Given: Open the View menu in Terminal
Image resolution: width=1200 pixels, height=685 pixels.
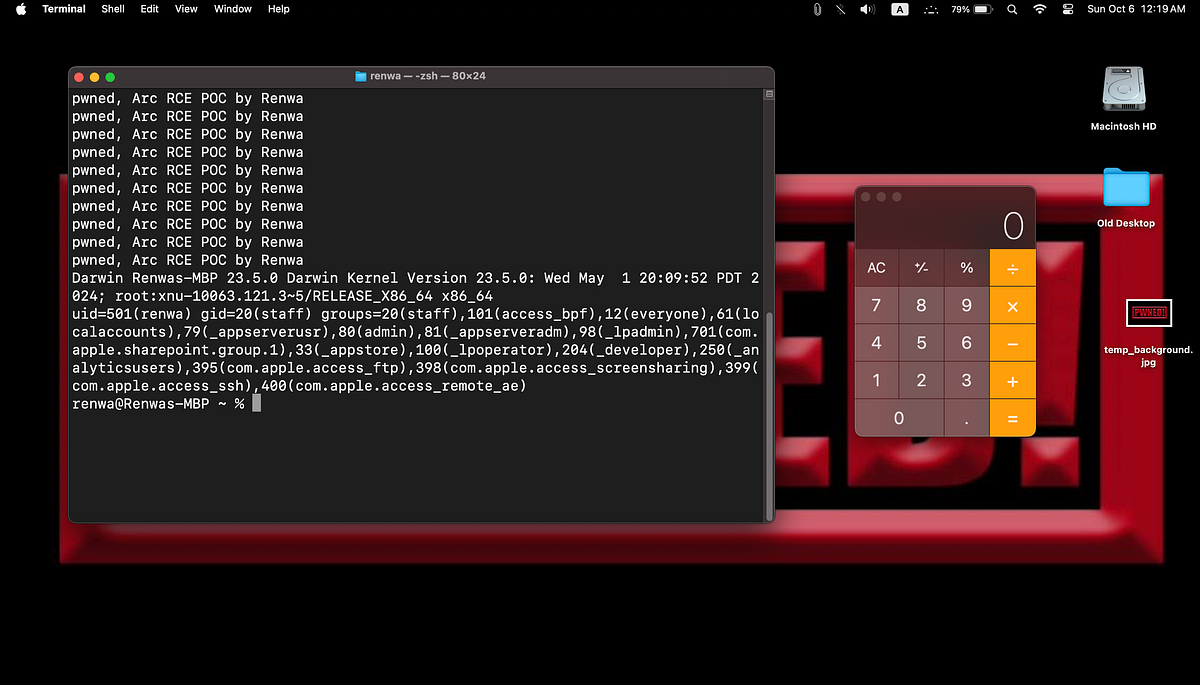Looking at the screenshot, I should point(186,9).
